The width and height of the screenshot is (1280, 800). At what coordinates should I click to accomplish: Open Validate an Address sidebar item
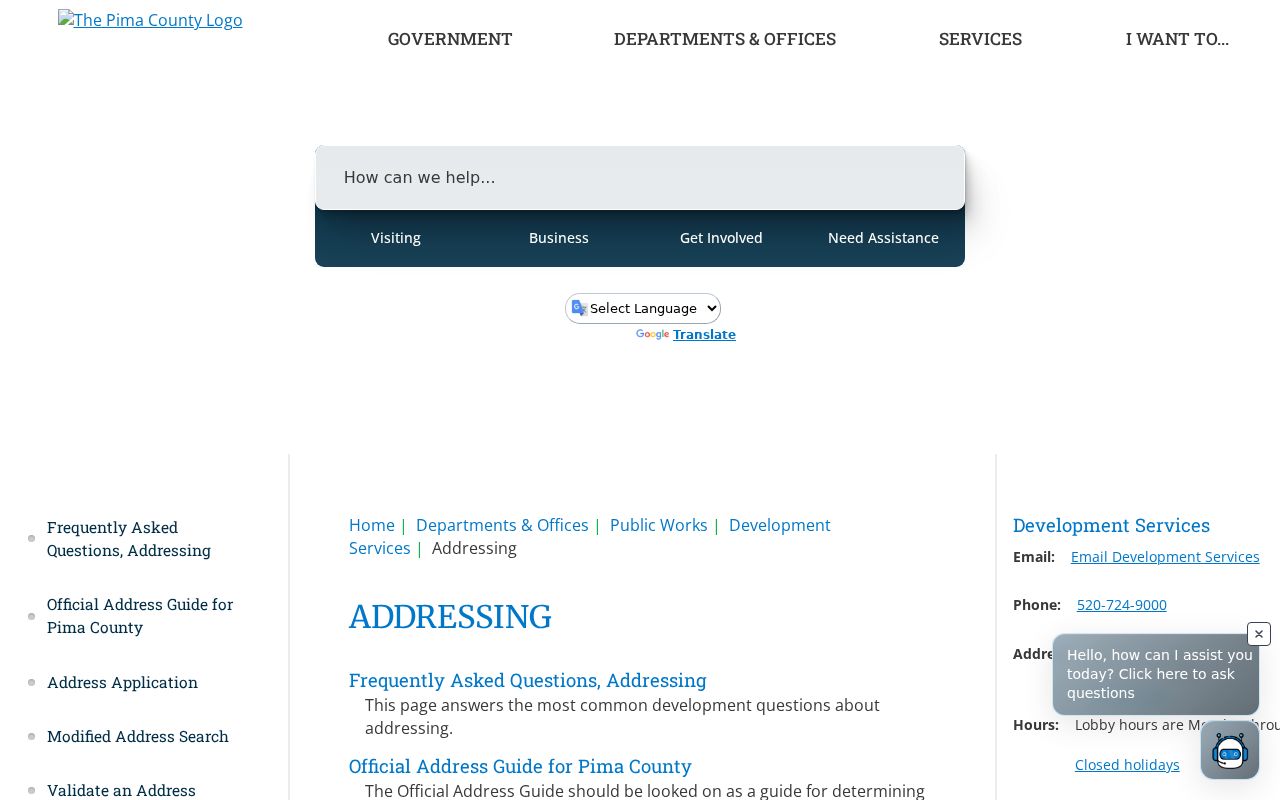121,790
